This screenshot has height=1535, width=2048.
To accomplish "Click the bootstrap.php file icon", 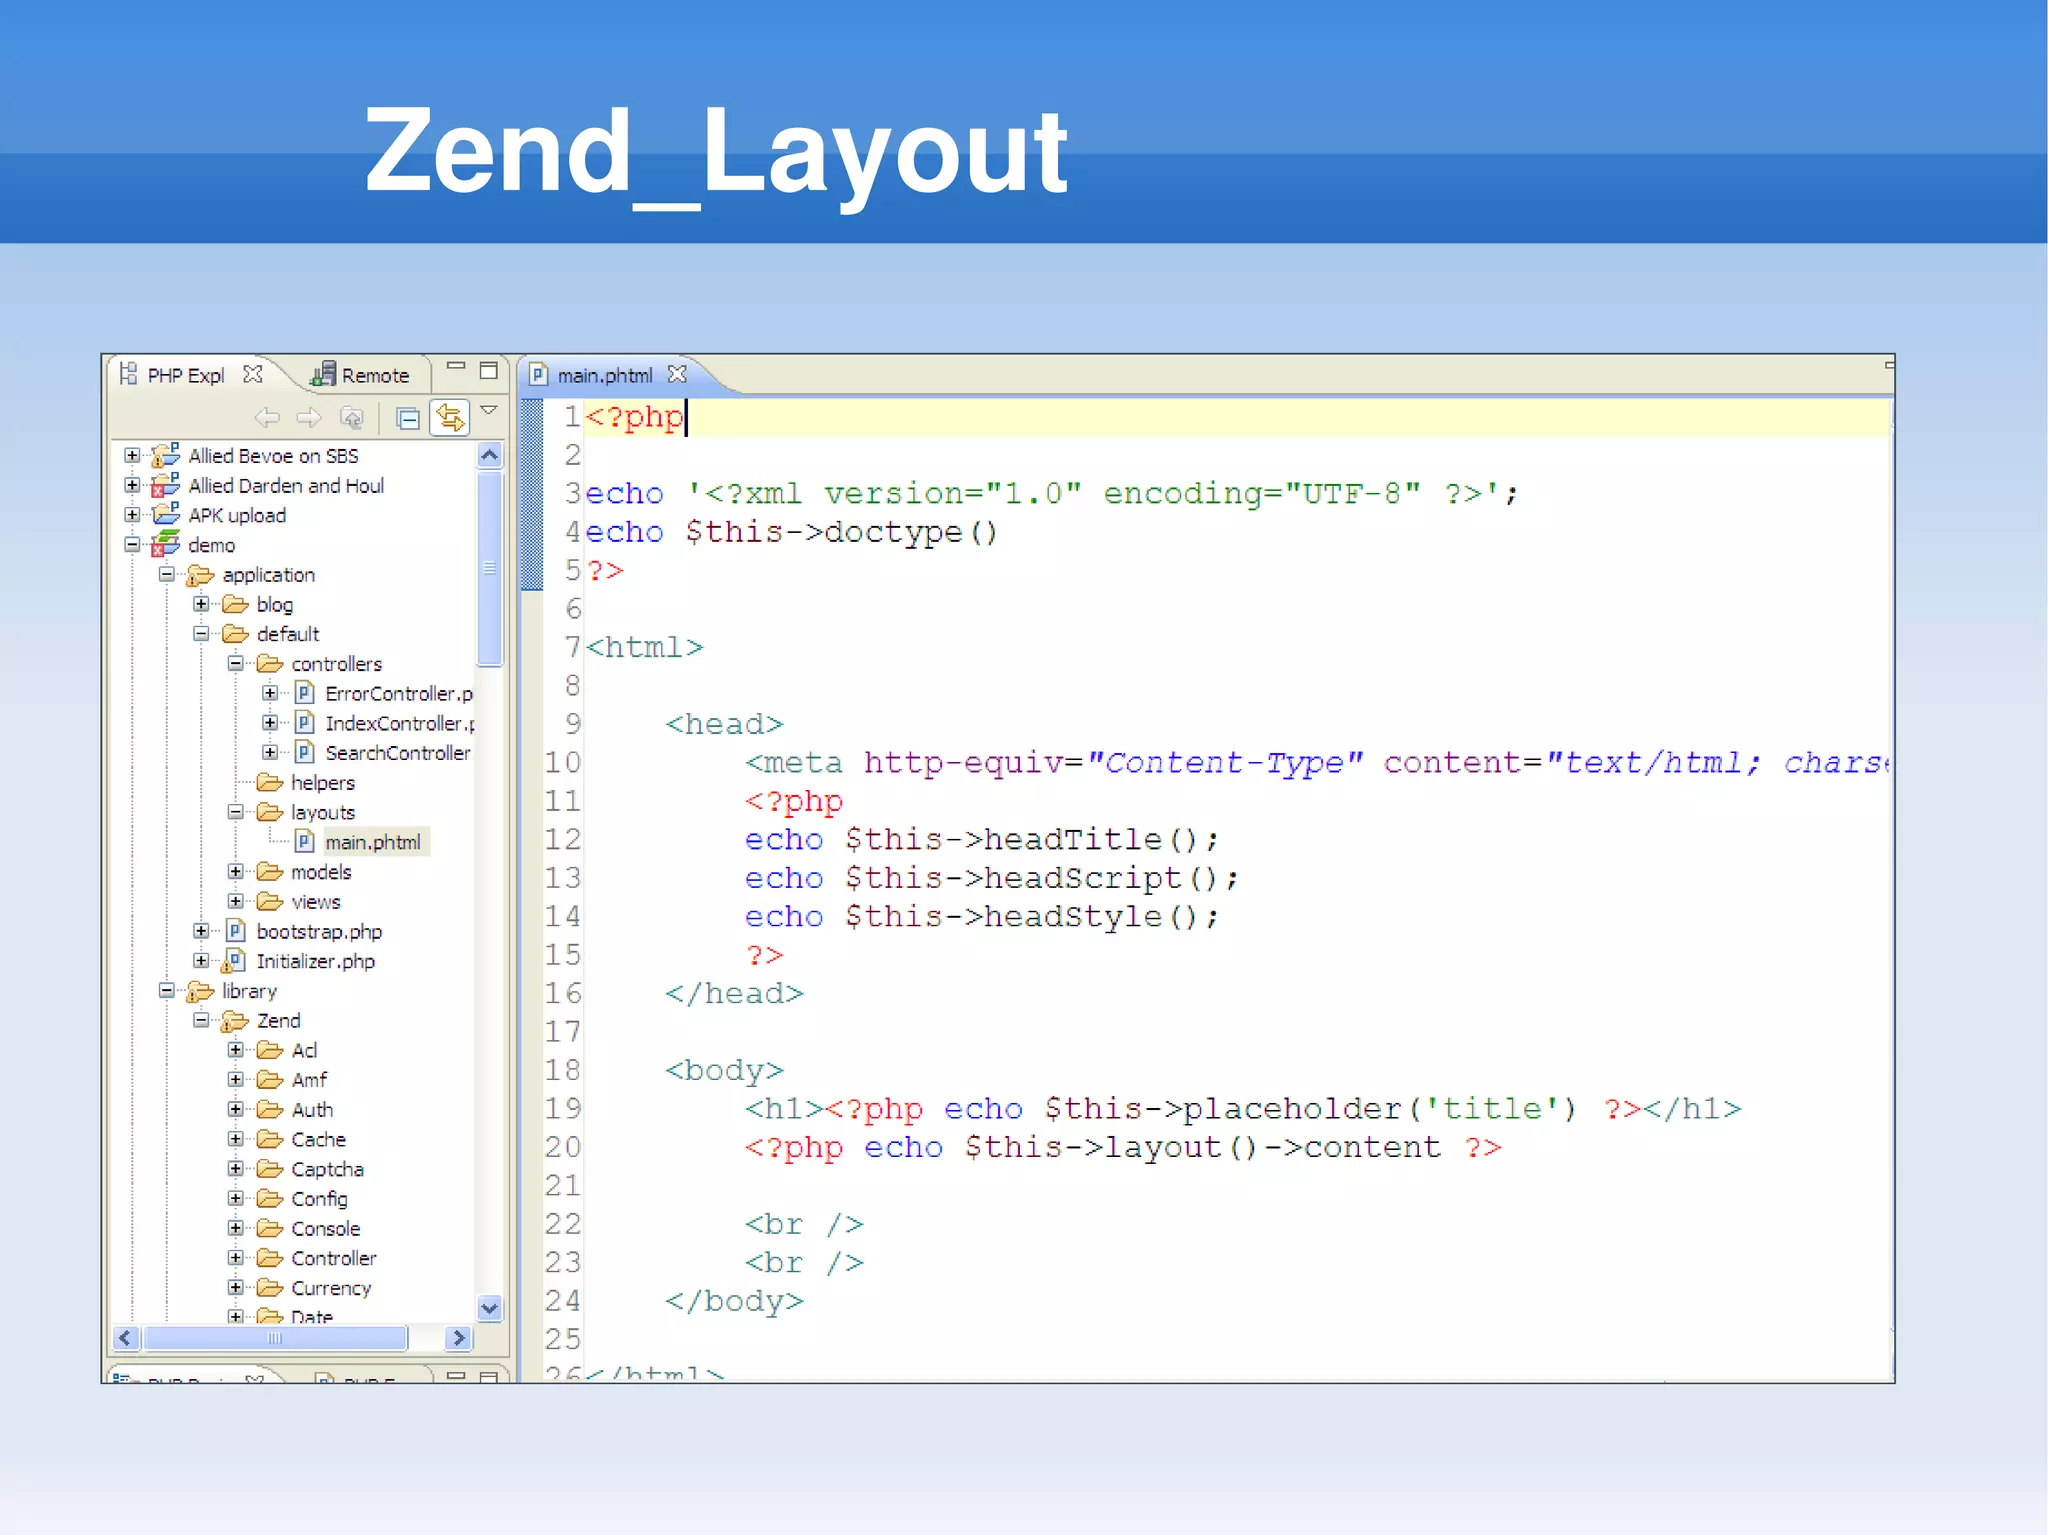I will [235, 931].
